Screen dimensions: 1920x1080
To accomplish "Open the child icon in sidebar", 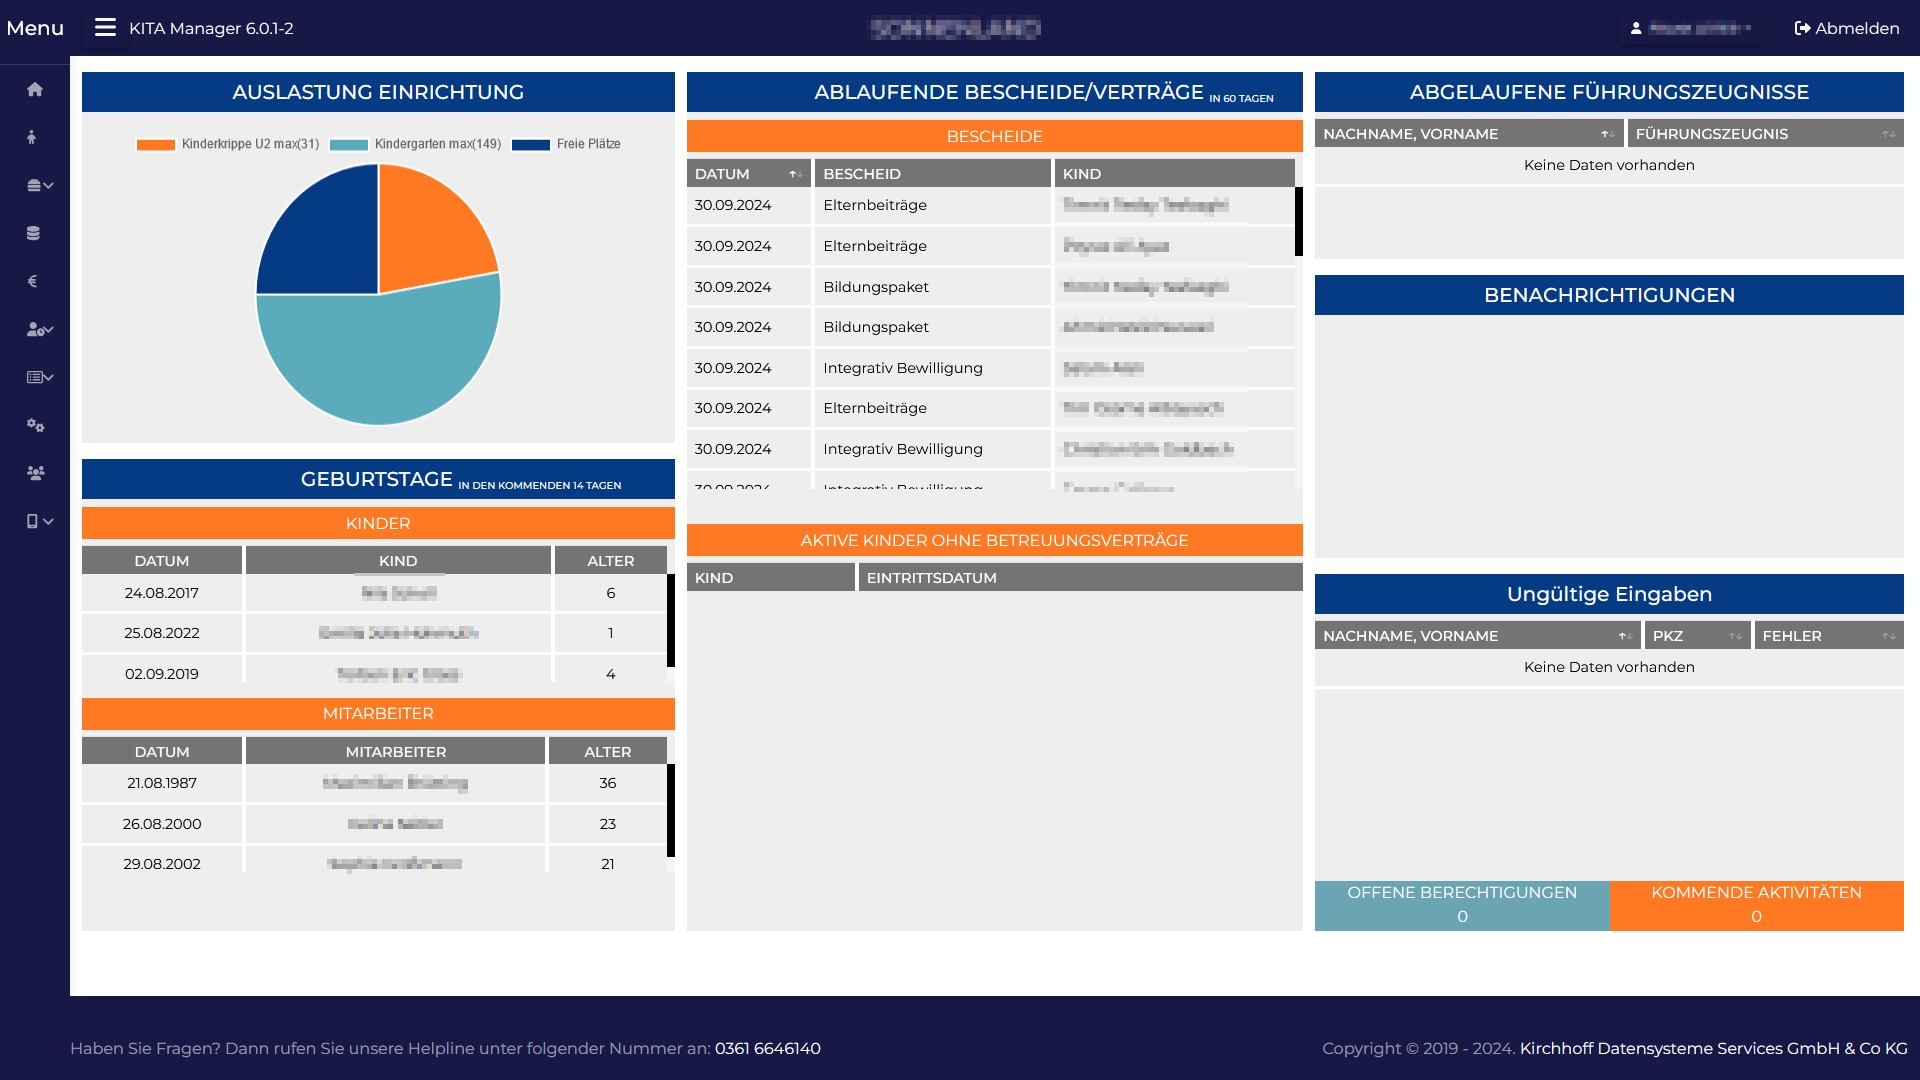I will (32, 138).
